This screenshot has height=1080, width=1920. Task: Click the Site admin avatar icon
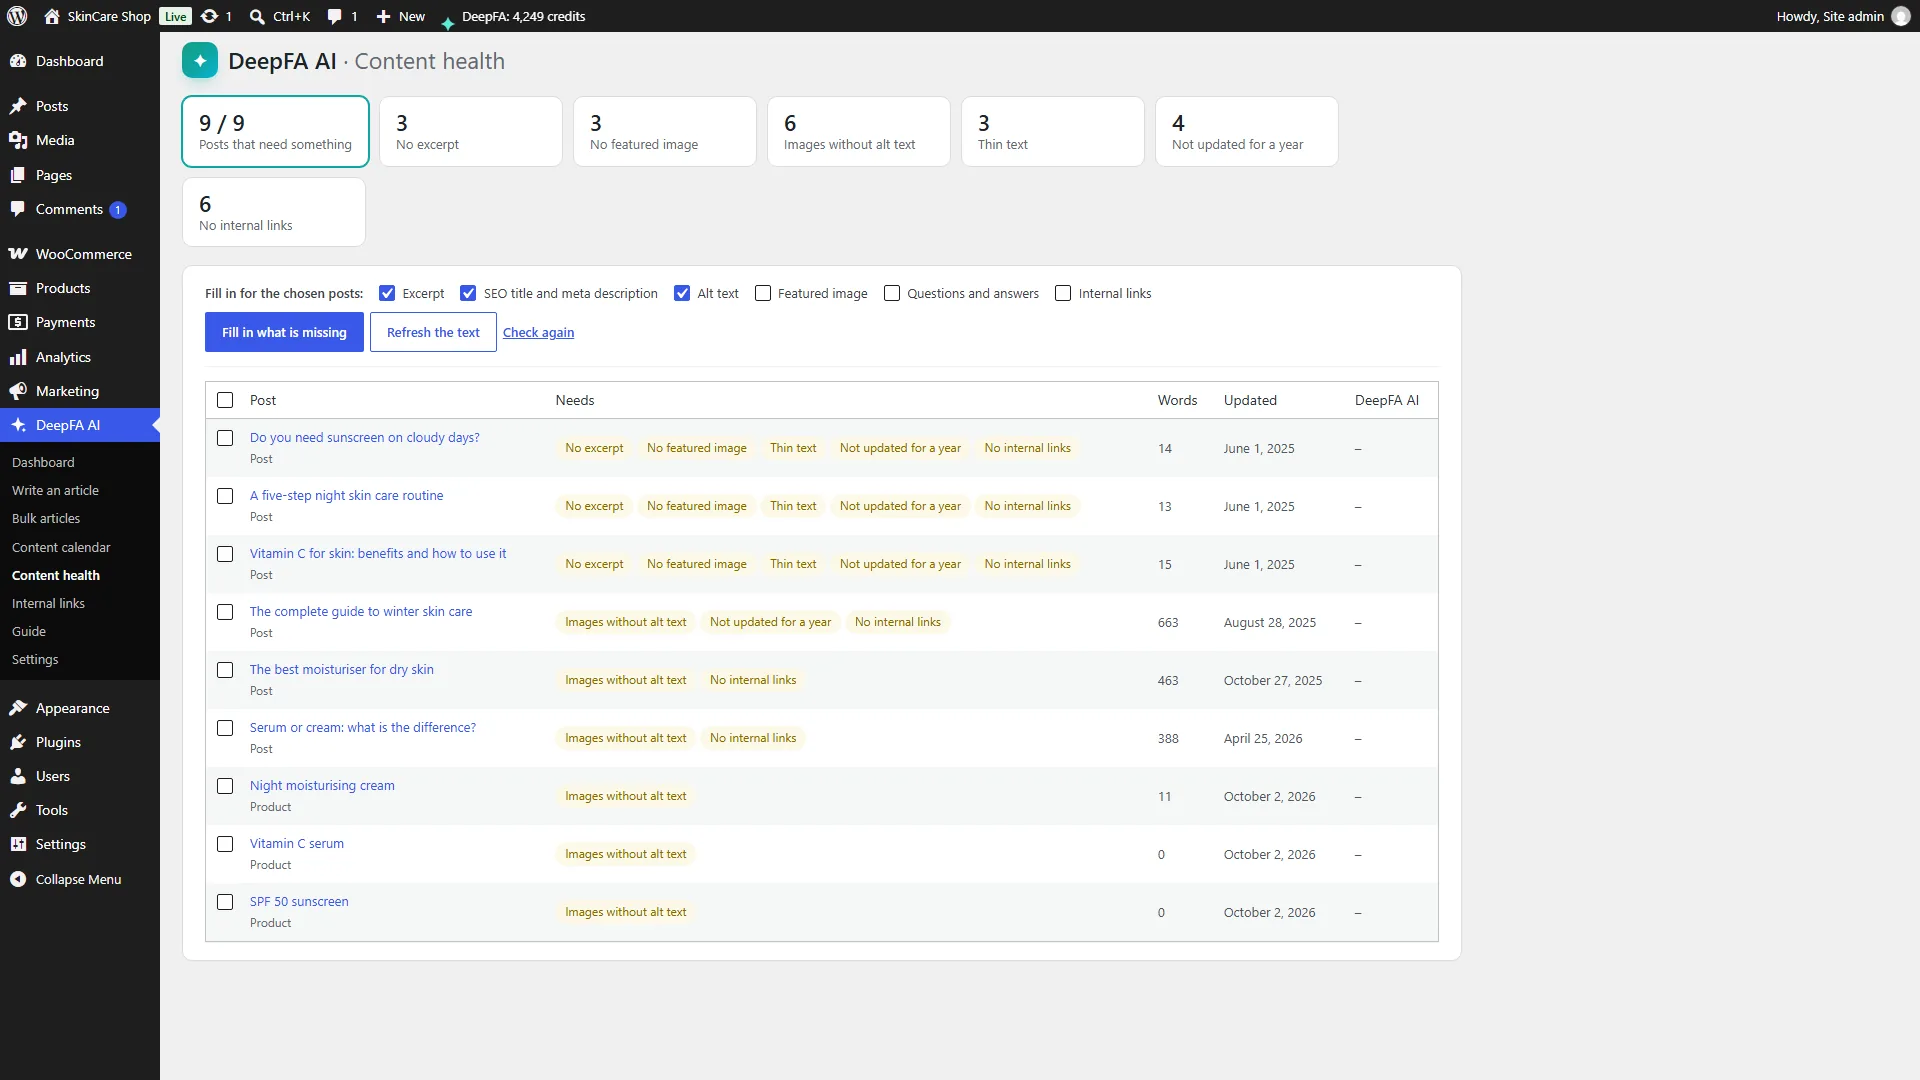click(x=1901, y=16)
